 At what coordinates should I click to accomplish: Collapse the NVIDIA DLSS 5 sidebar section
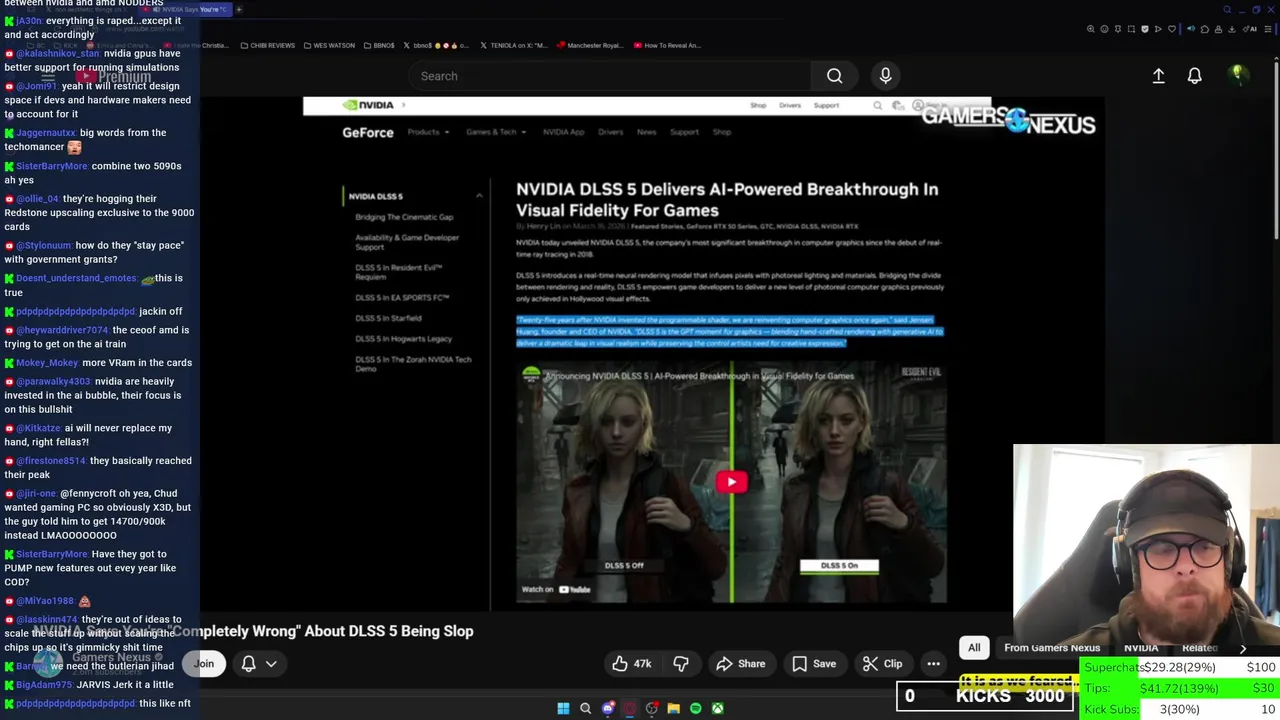pyautogui.click(x=479, y=196)
